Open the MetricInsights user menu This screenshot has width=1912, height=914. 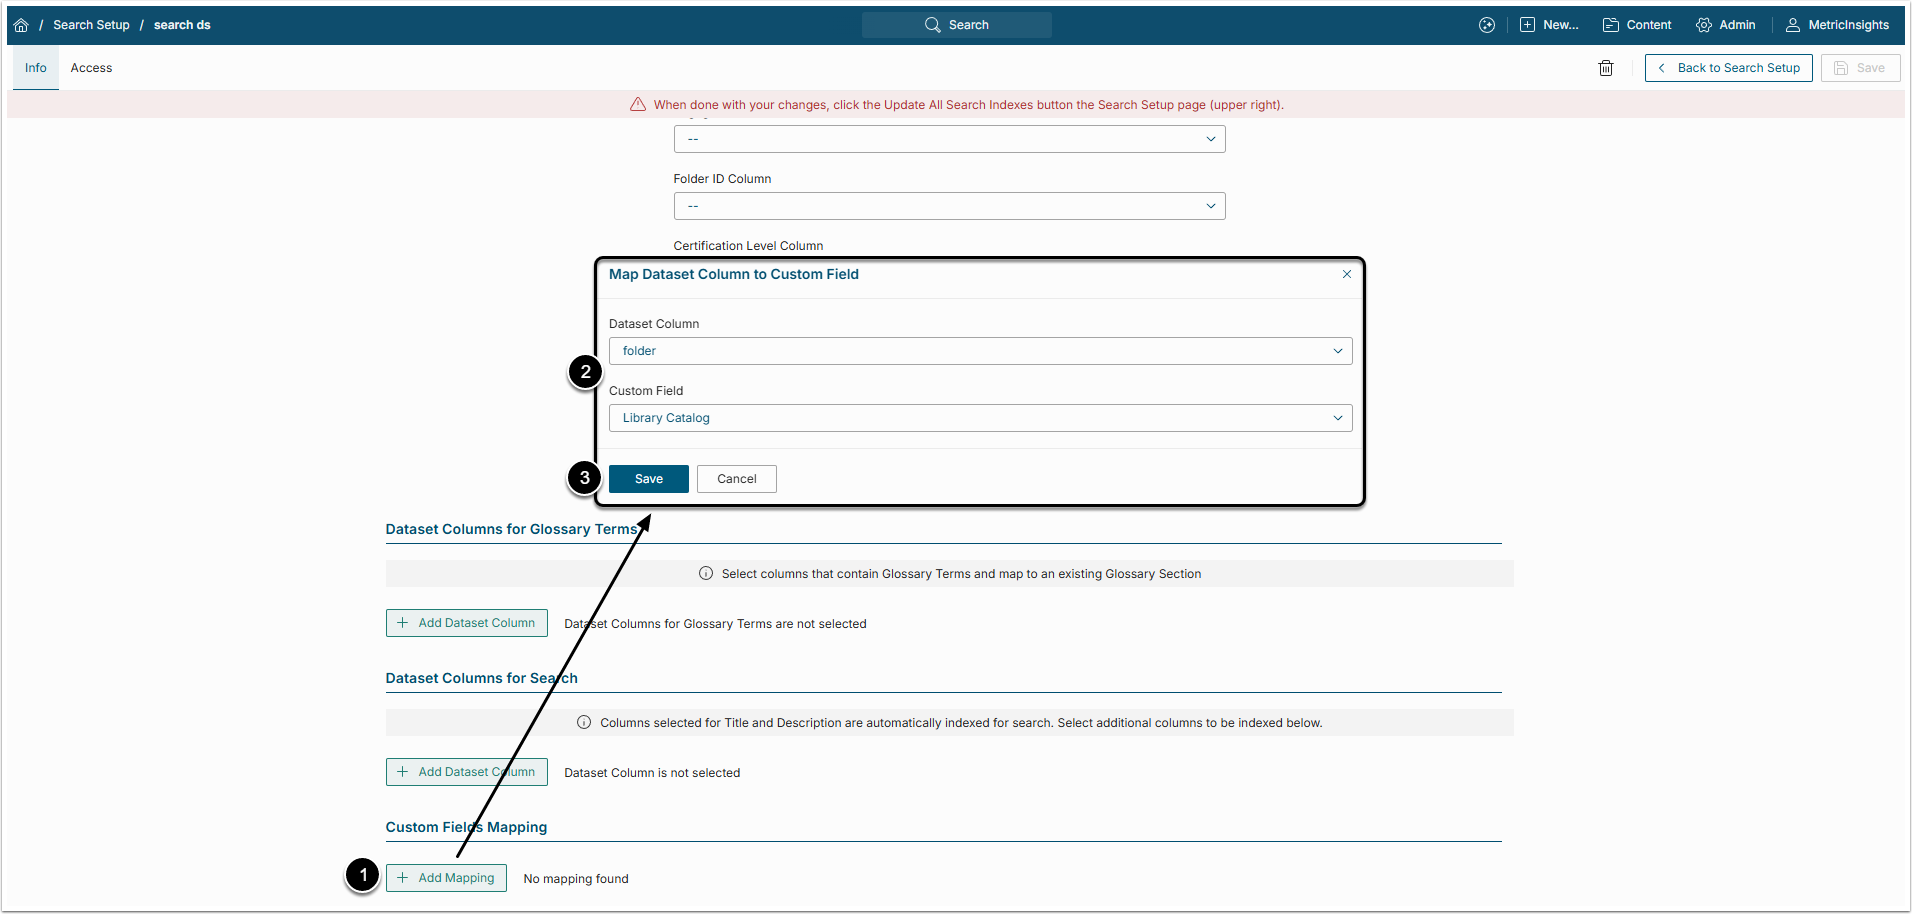(1838, 25)
